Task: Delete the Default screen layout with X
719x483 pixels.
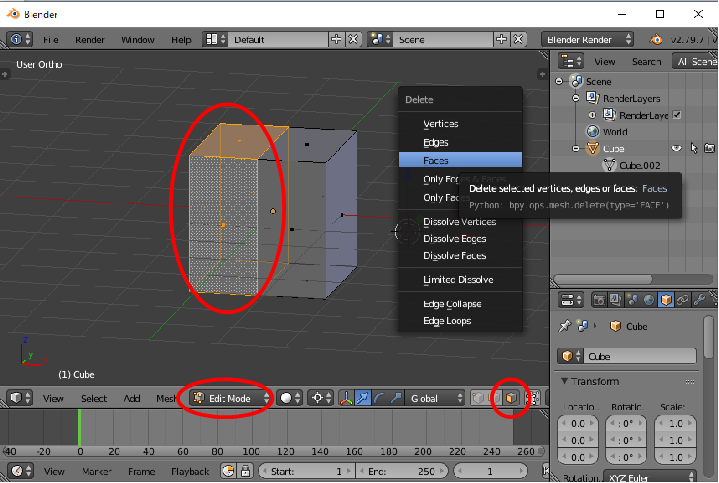Action: point(353,39)
